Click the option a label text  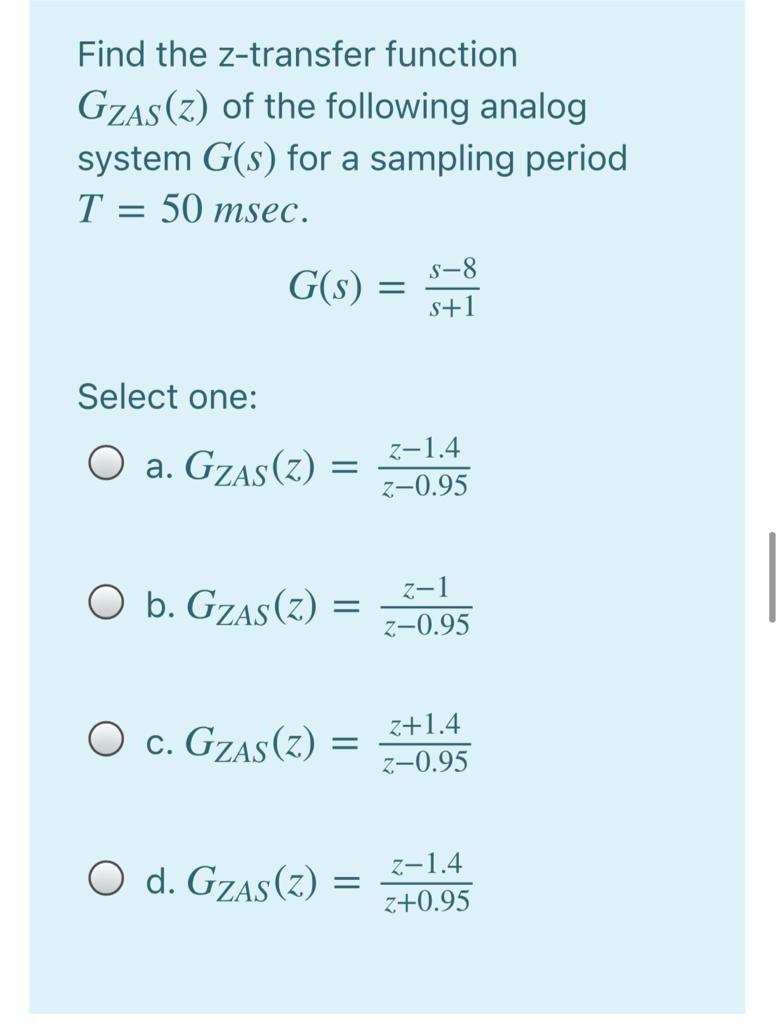(x=157, y=463)
